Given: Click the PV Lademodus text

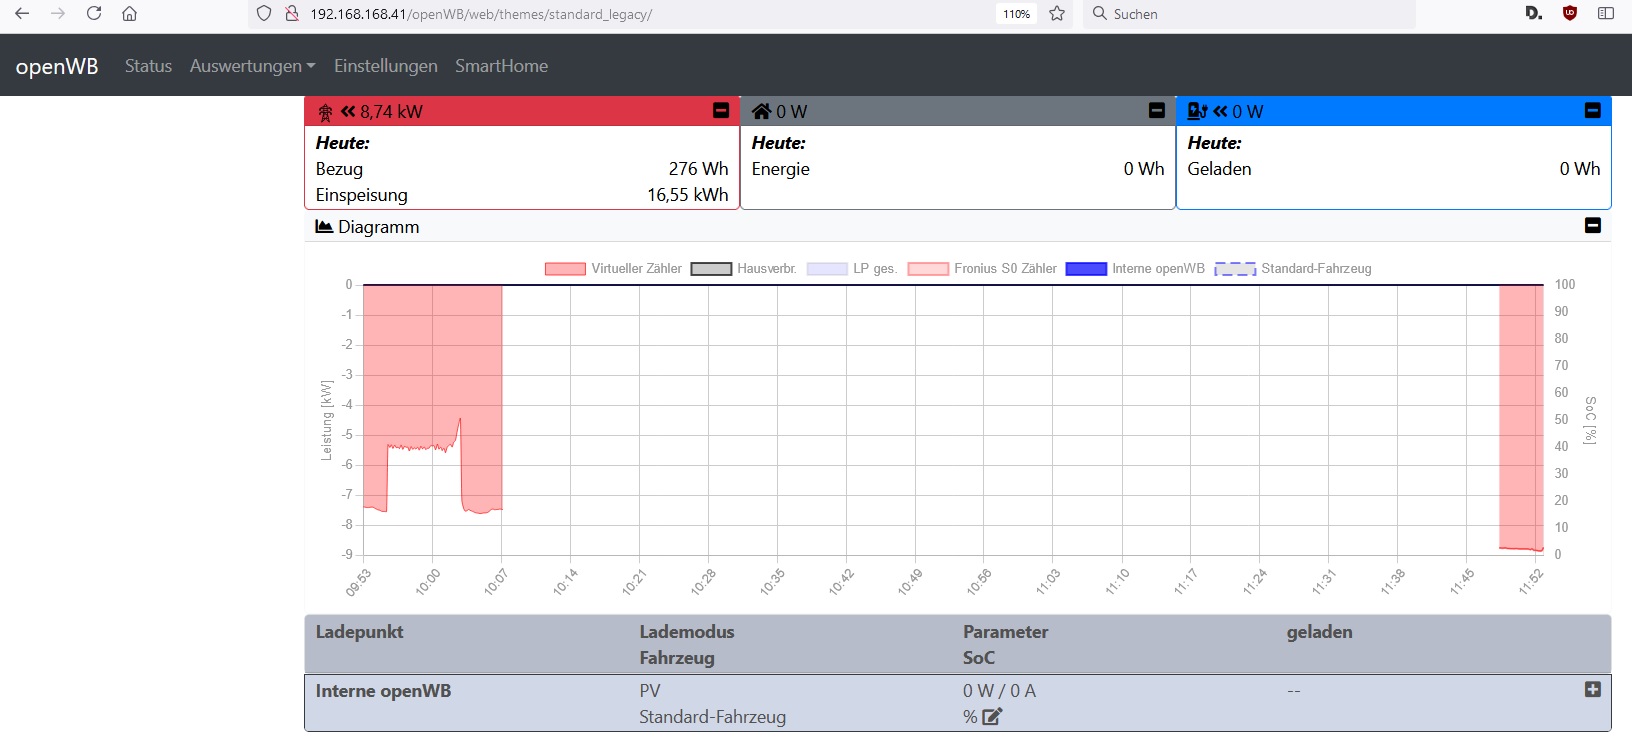Looking at the screenshot, I should [x=650, y=691].
